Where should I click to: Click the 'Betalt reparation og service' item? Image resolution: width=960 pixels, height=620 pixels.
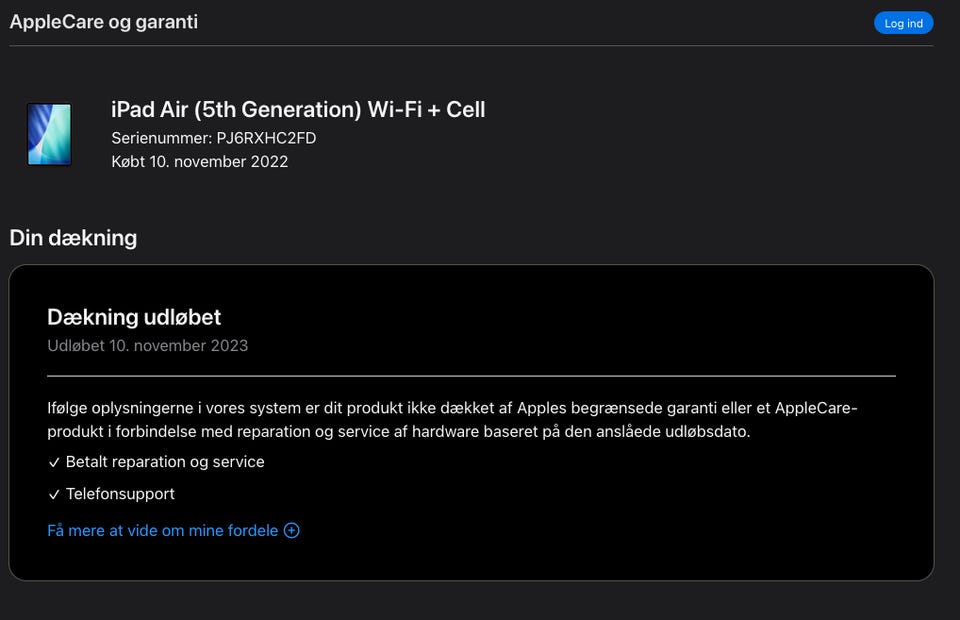pos(165,462)
